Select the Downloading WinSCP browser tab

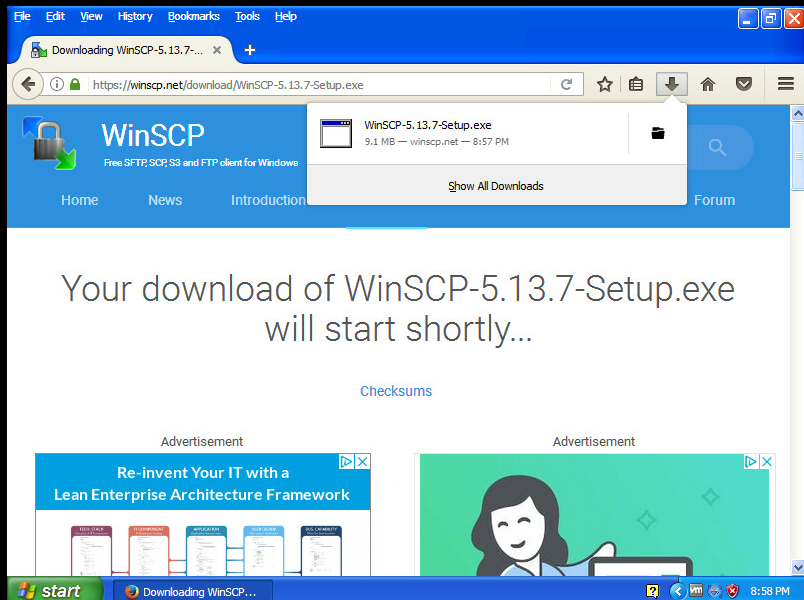pyautogui.click(x=127, y=50)
